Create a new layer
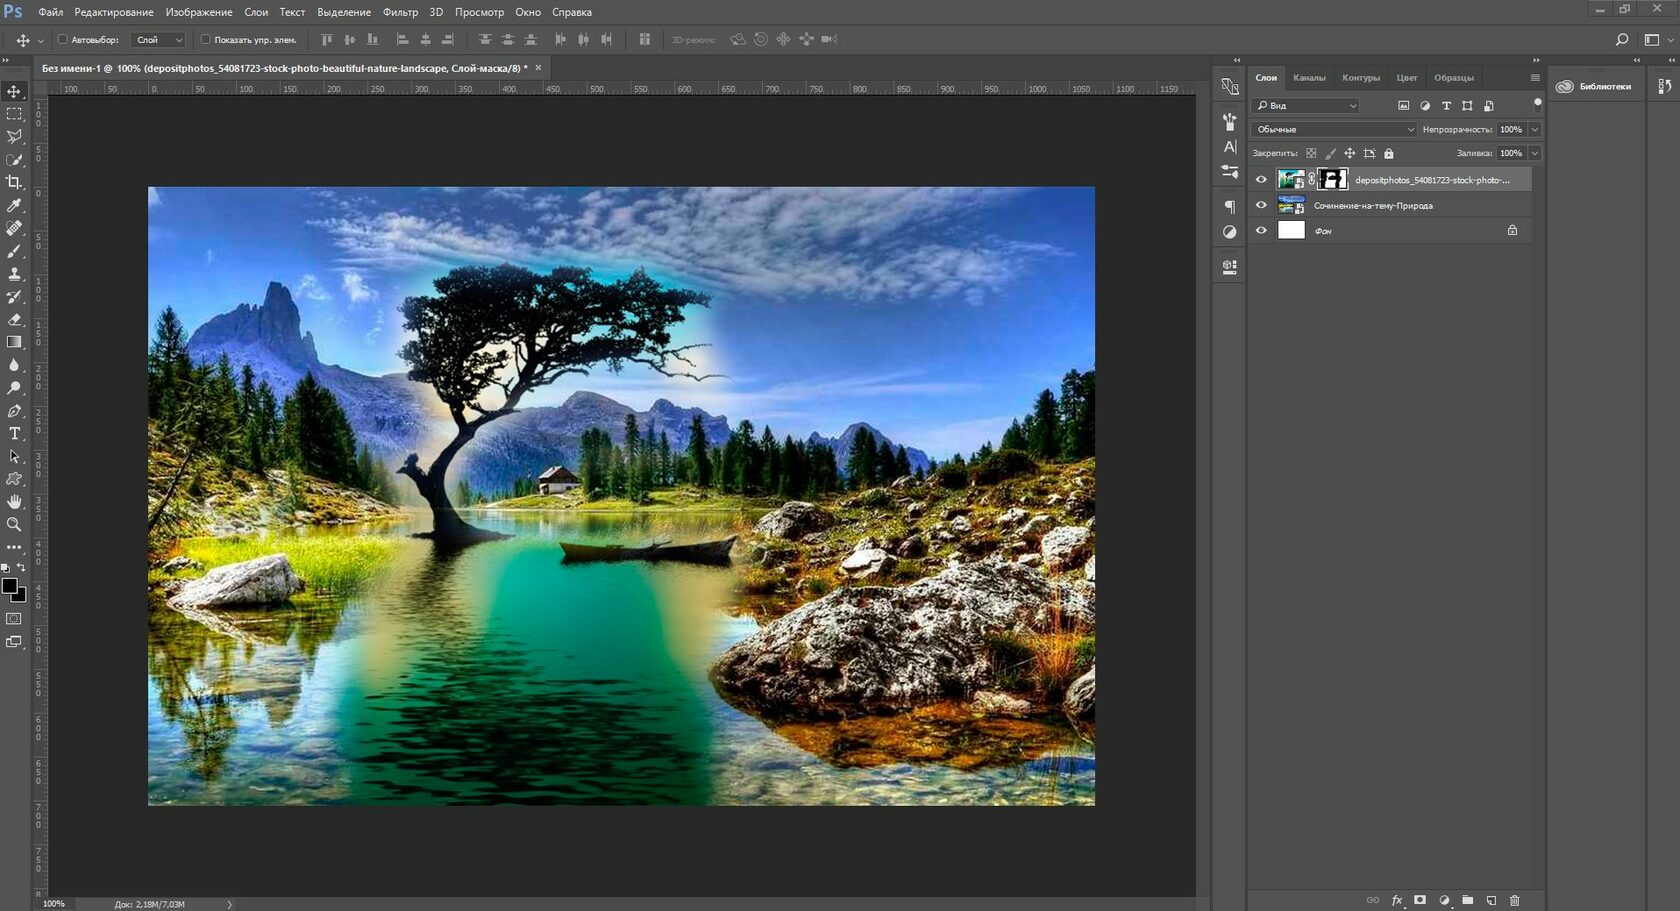Screen dimensions: 1680x911 (x=1491, y=901)
